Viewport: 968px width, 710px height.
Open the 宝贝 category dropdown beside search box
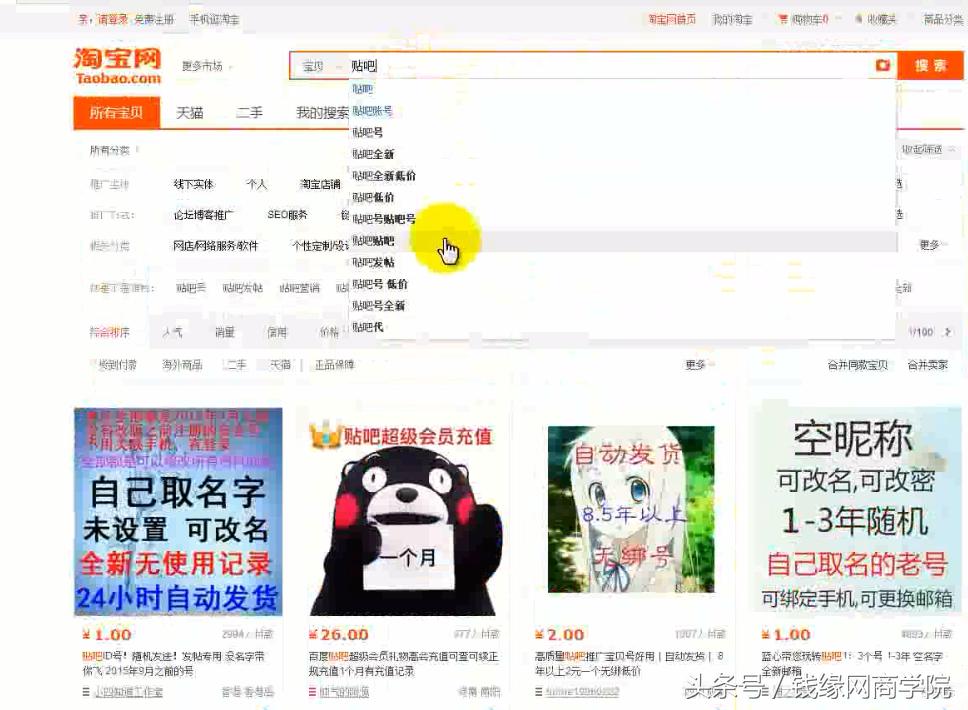[318, 65]
